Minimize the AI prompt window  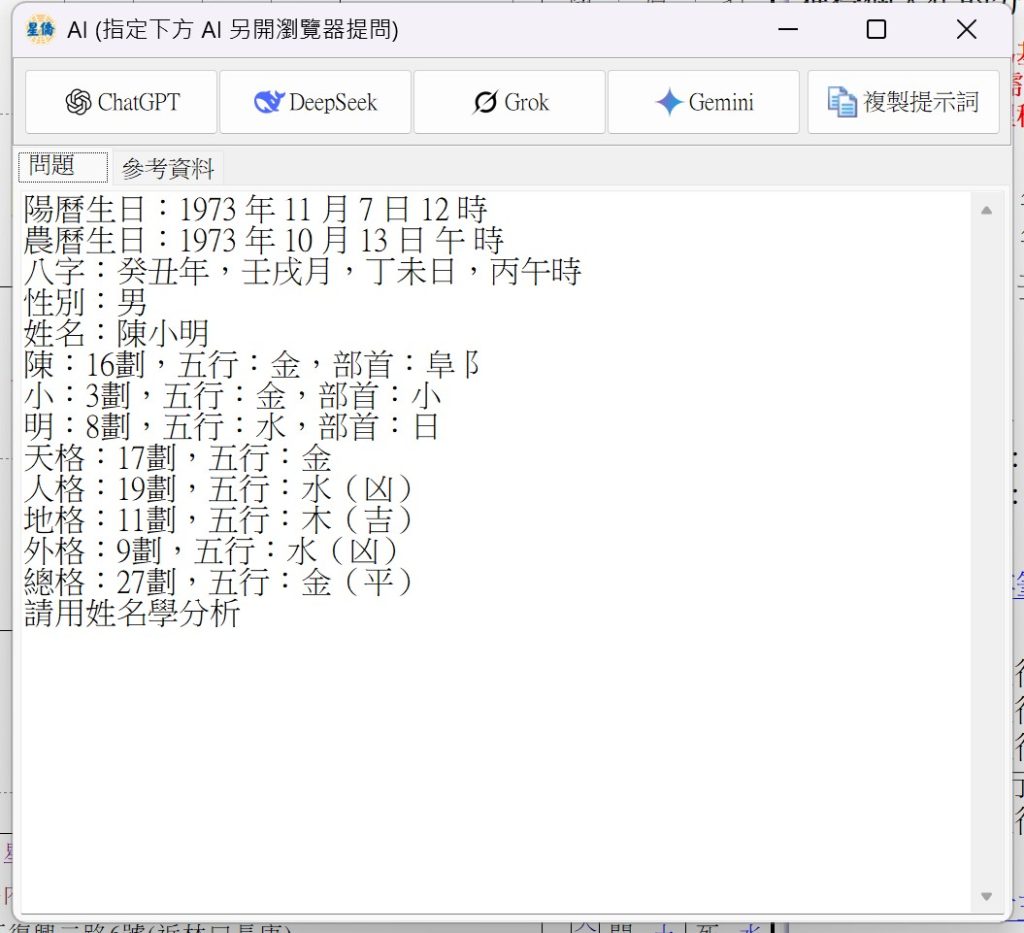(787, 30)
